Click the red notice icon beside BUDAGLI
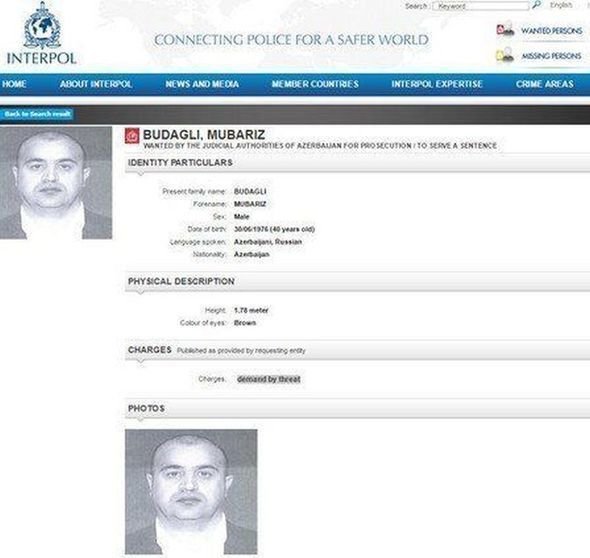 pyautogui.click(x=132, y=136)
